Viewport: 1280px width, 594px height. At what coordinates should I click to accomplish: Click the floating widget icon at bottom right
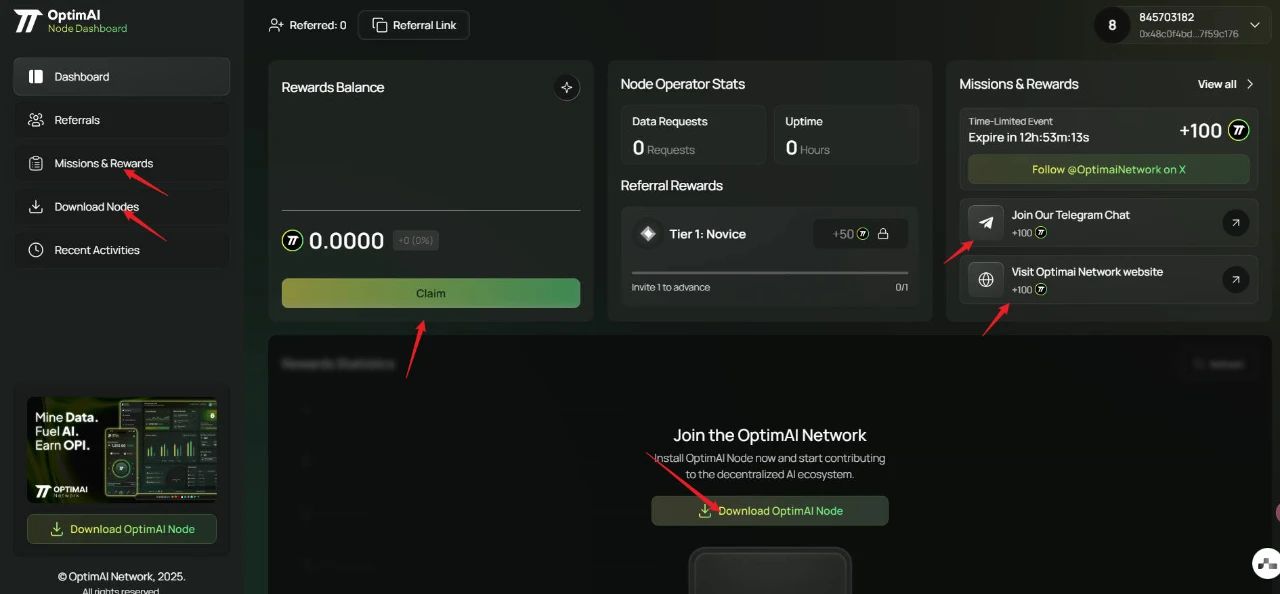1266,563
